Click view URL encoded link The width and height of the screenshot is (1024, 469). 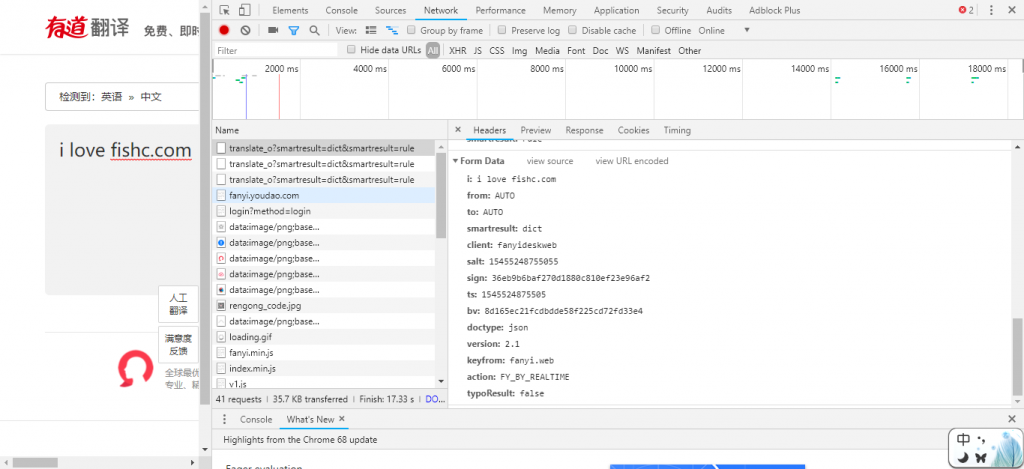pos(632,161)
